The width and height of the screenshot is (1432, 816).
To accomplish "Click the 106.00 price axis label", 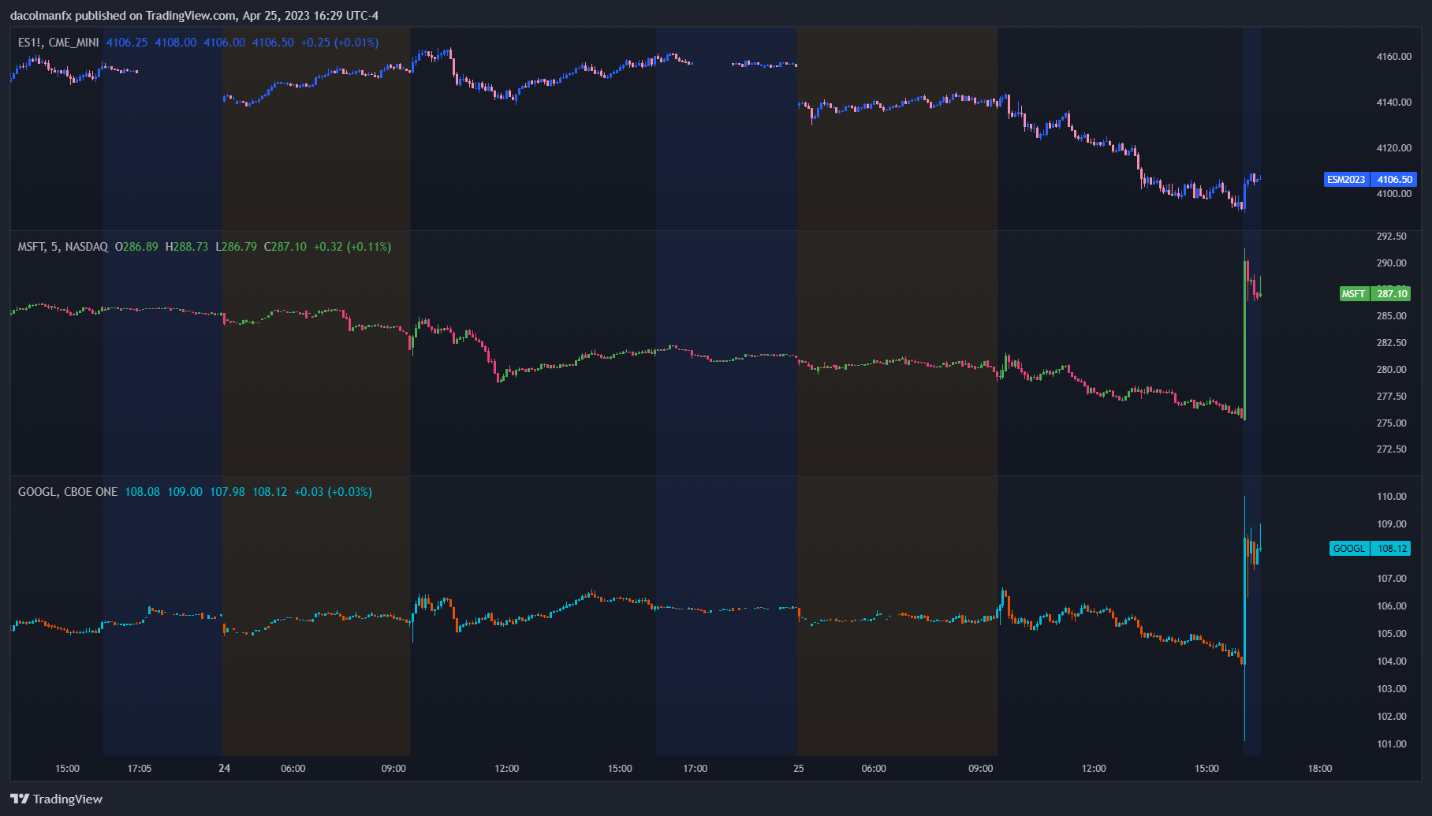I will [x=1392, y=606].
